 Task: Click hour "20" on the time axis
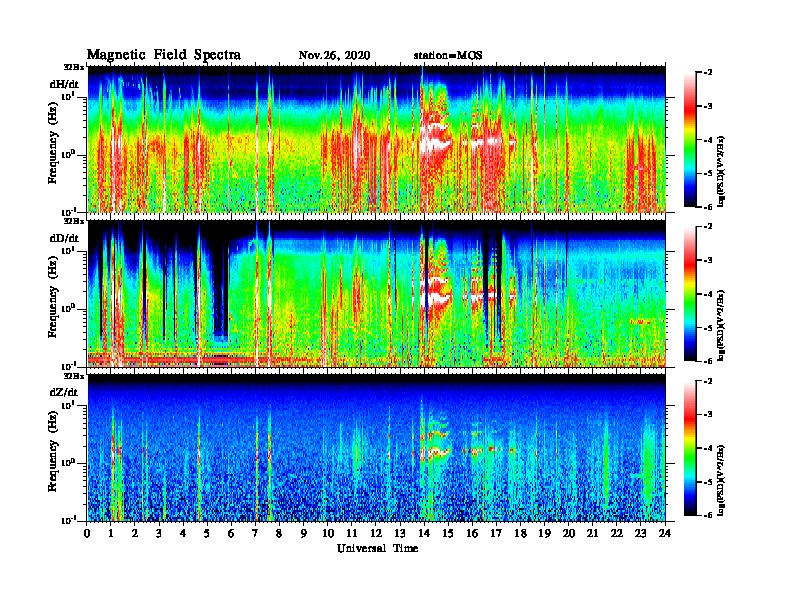tap(569, 533)
